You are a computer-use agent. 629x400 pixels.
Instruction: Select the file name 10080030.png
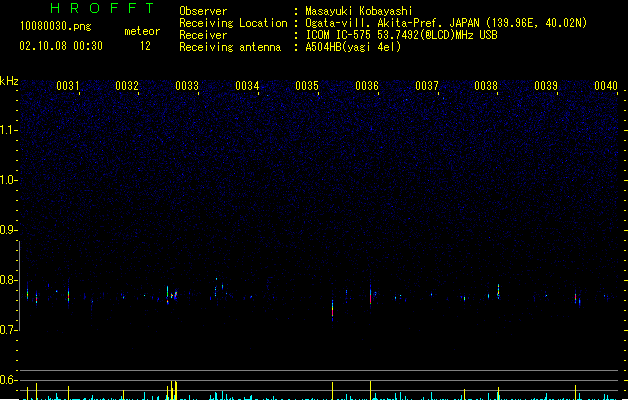pos(56,26)
